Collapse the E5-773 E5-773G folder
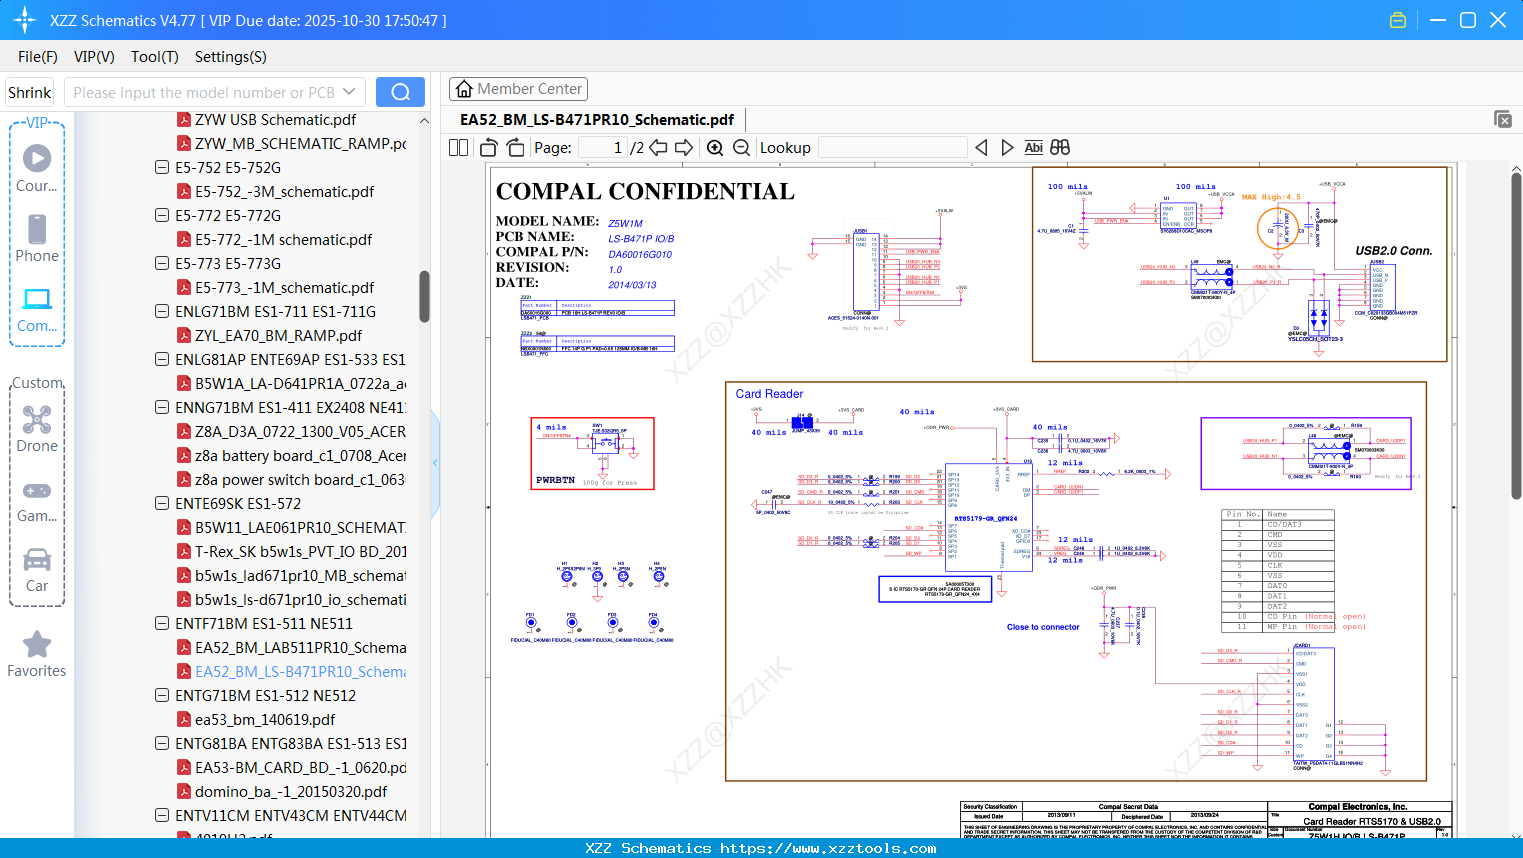The width and height of the screenshot is (1523, 858). 162,263
